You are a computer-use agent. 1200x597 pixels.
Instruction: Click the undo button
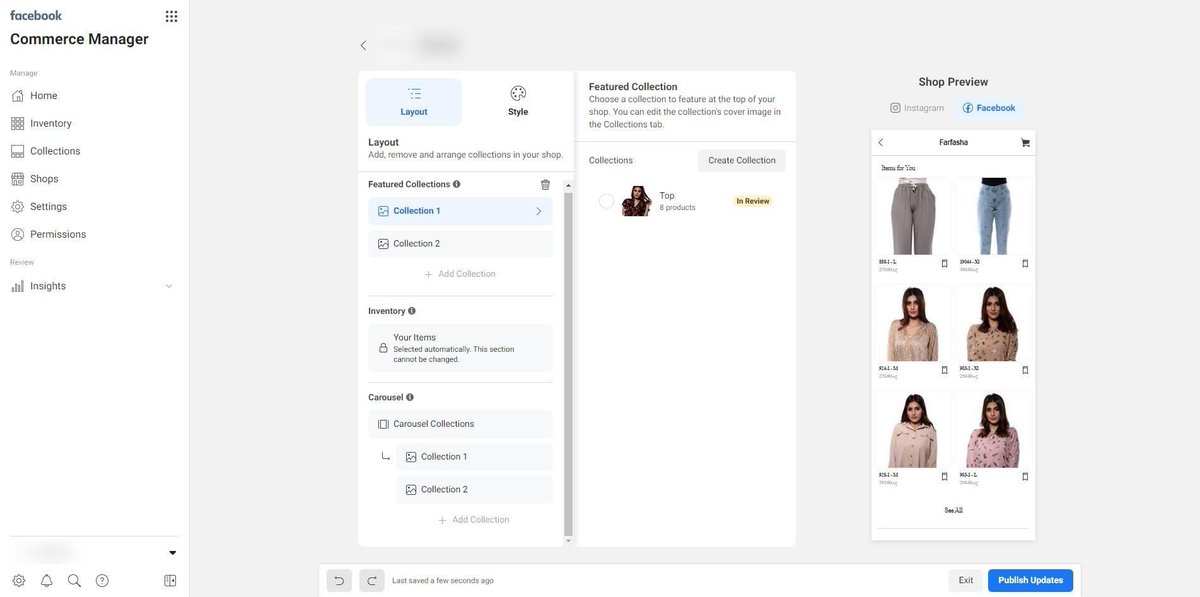tap(339, 581)
